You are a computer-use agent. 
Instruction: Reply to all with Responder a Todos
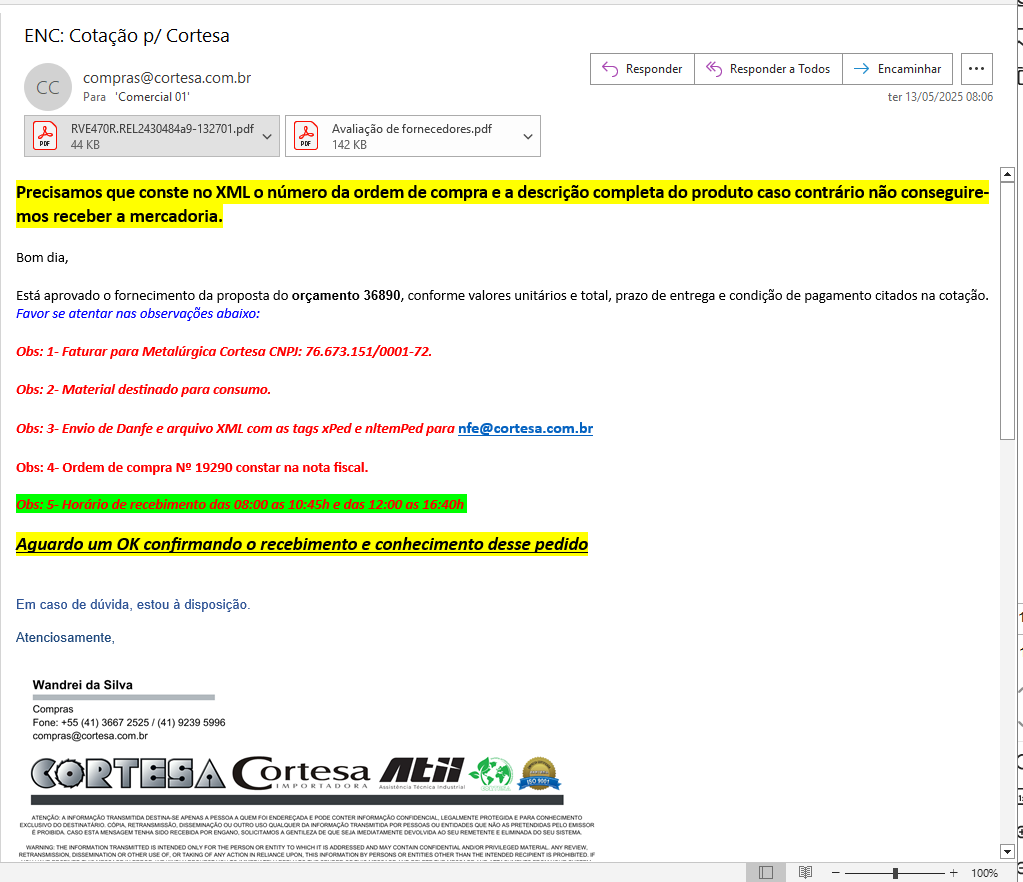768,69
